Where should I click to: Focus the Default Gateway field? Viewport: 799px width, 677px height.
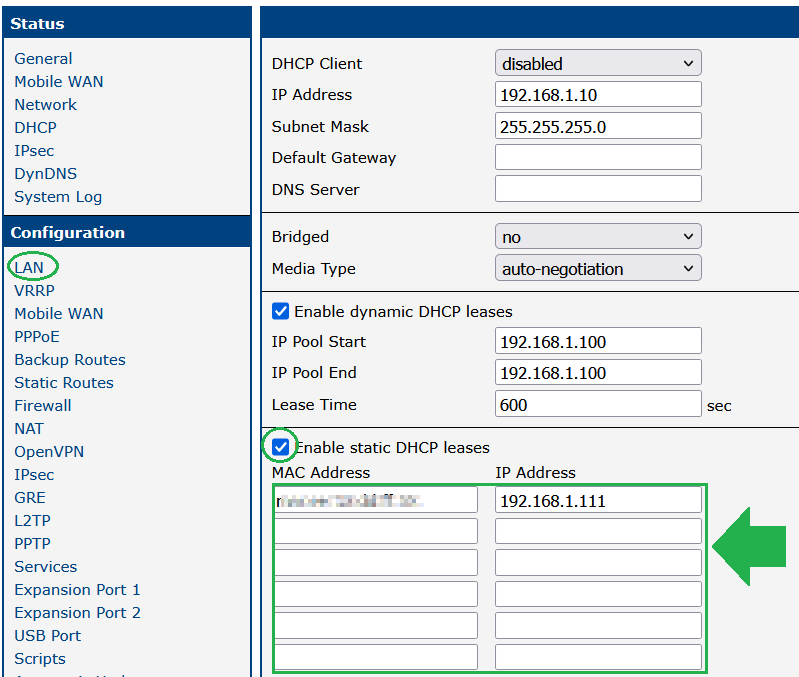point(598,158)
